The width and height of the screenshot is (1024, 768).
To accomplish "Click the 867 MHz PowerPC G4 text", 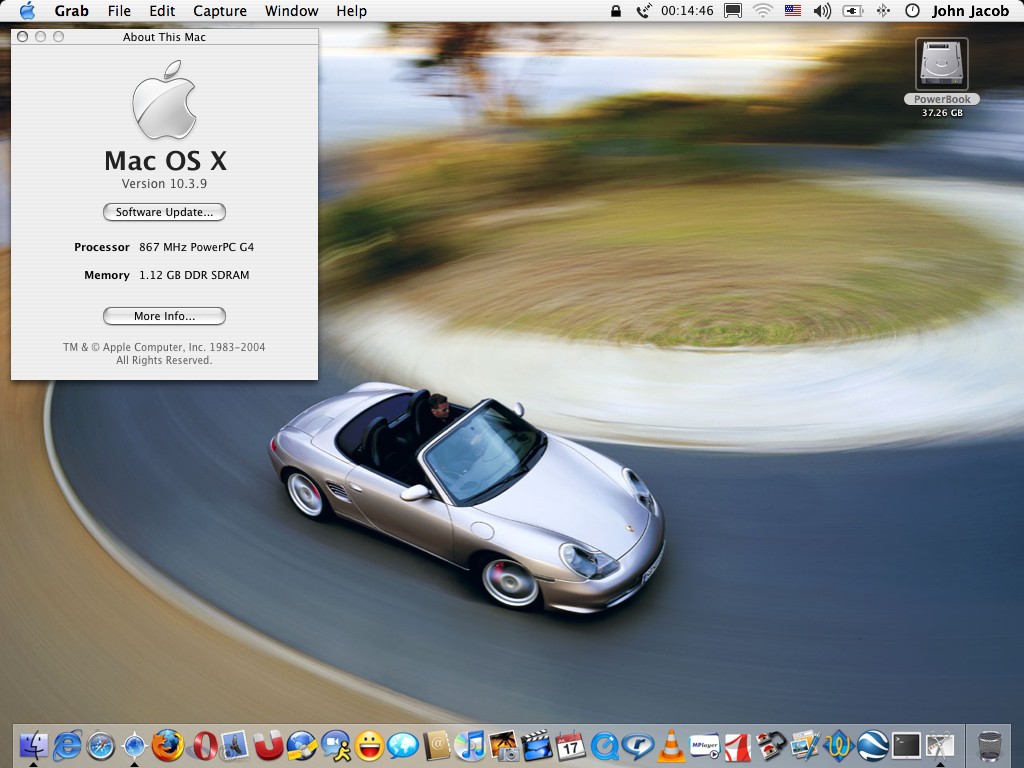I will (197, 247).
